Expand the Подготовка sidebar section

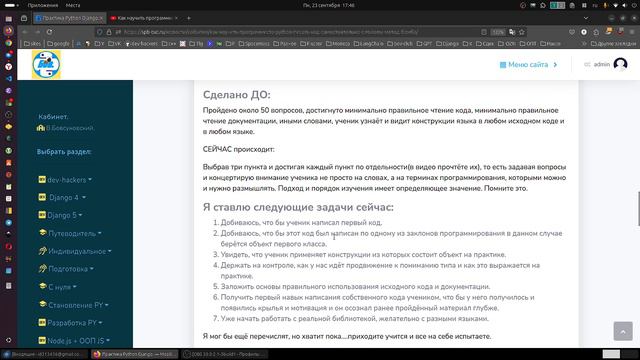(66, 269)
